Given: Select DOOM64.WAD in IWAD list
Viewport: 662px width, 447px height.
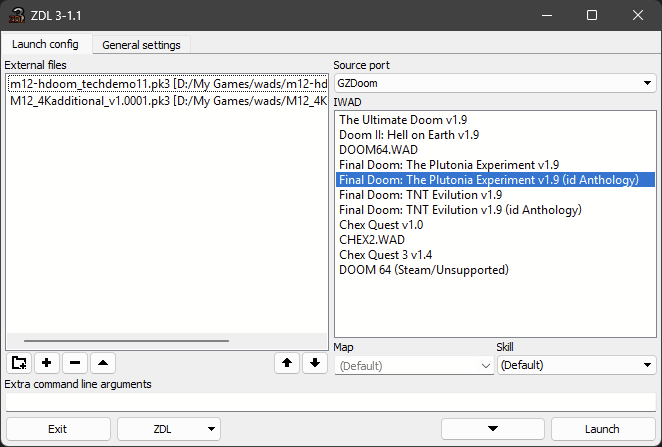Looking at the screenshot, I should (x=495, y=150).
